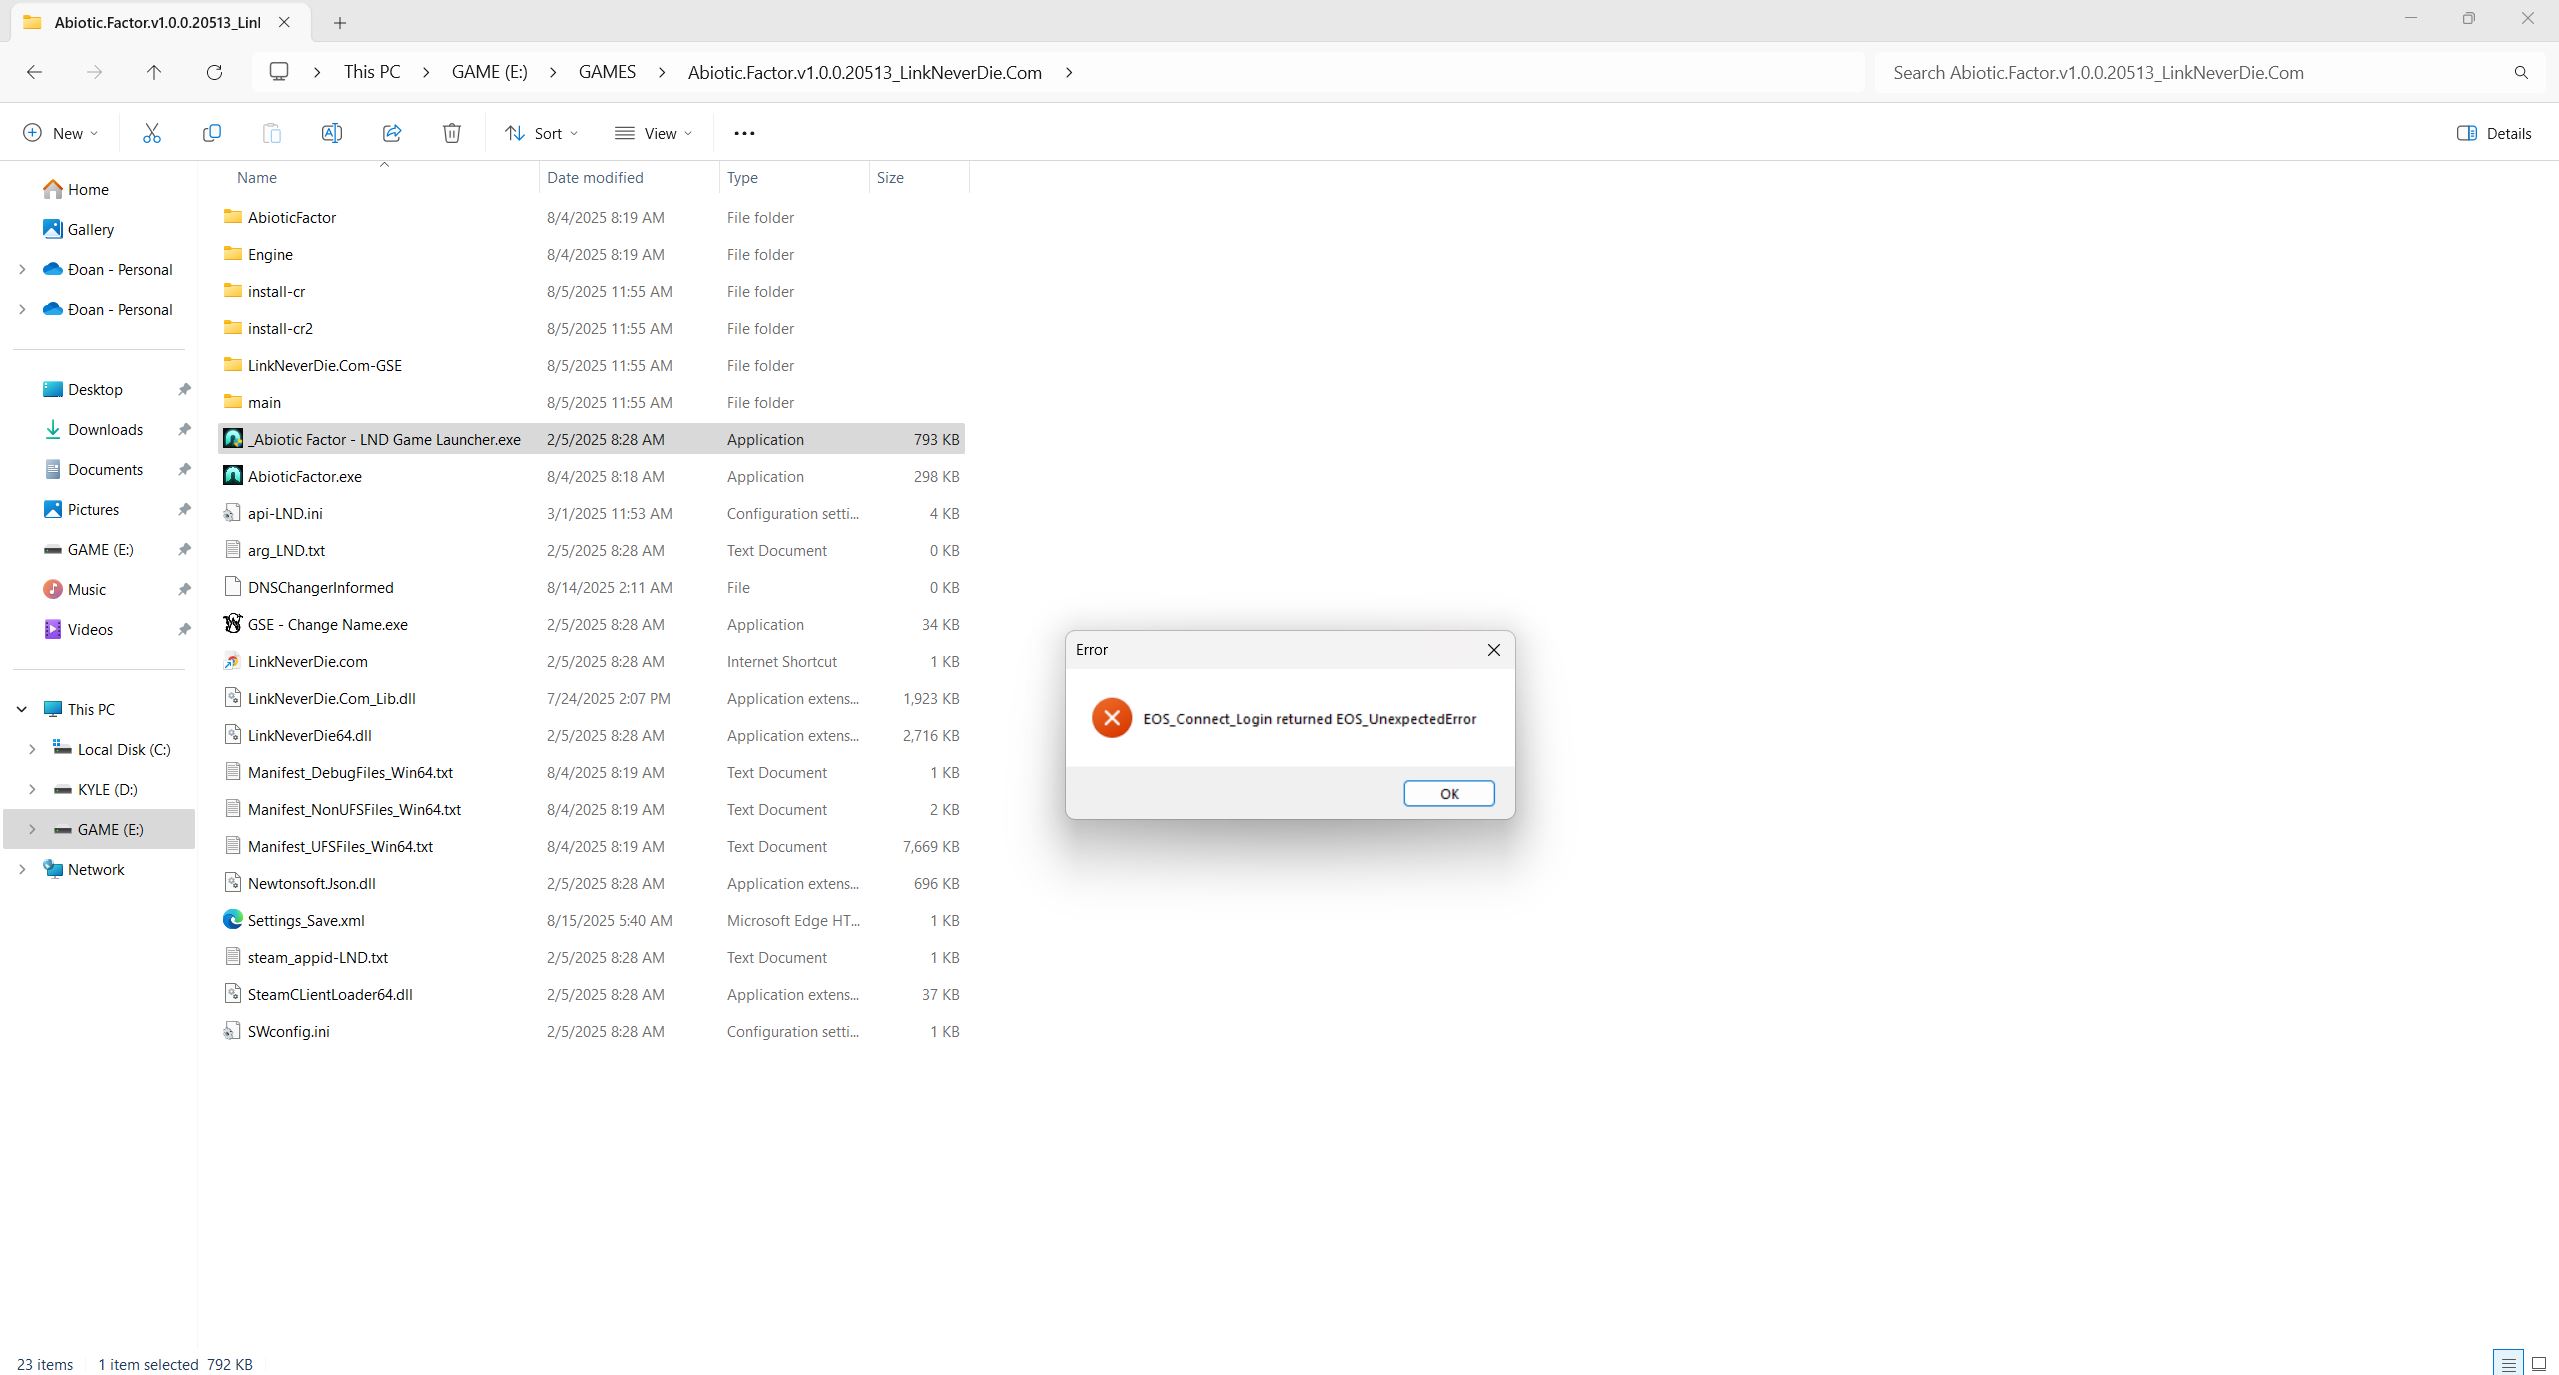2559x1375 pixels.
Task: Click the Share icon in the toolbar
Action: 391,132
